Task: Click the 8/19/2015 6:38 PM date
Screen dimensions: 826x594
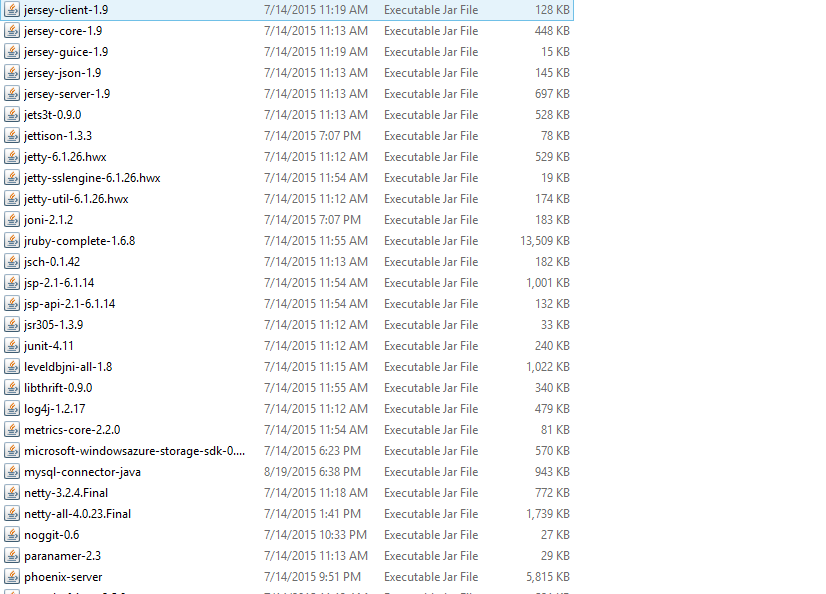Action: pyautogui.click(x=312, y=472)
